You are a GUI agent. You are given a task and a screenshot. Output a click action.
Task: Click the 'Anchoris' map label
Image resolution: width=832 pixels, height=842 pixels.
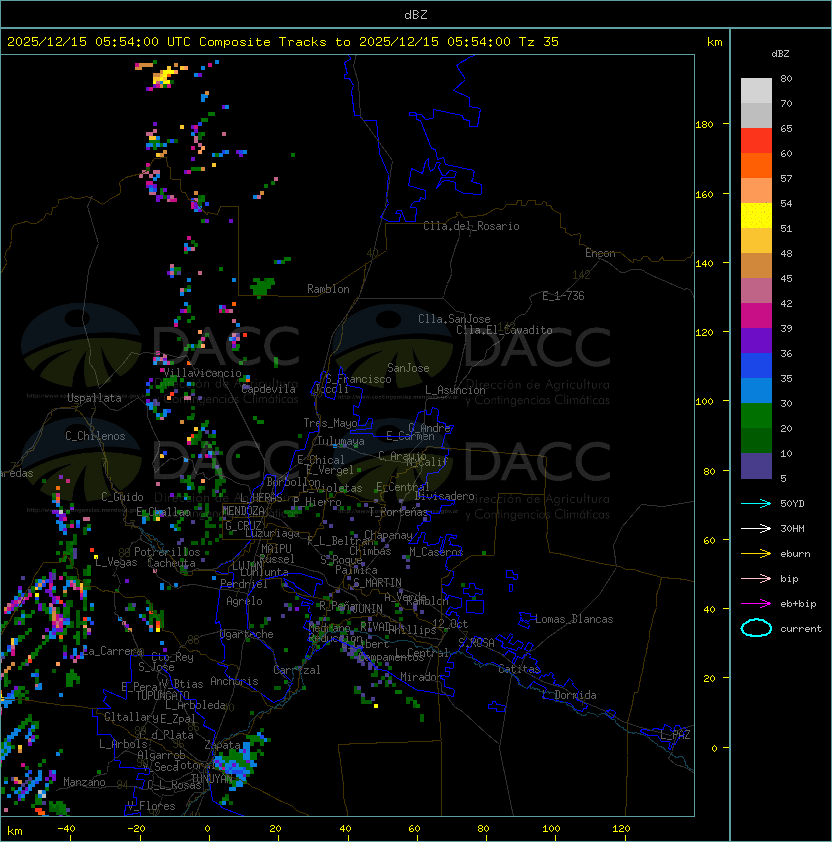click(234, 681)
